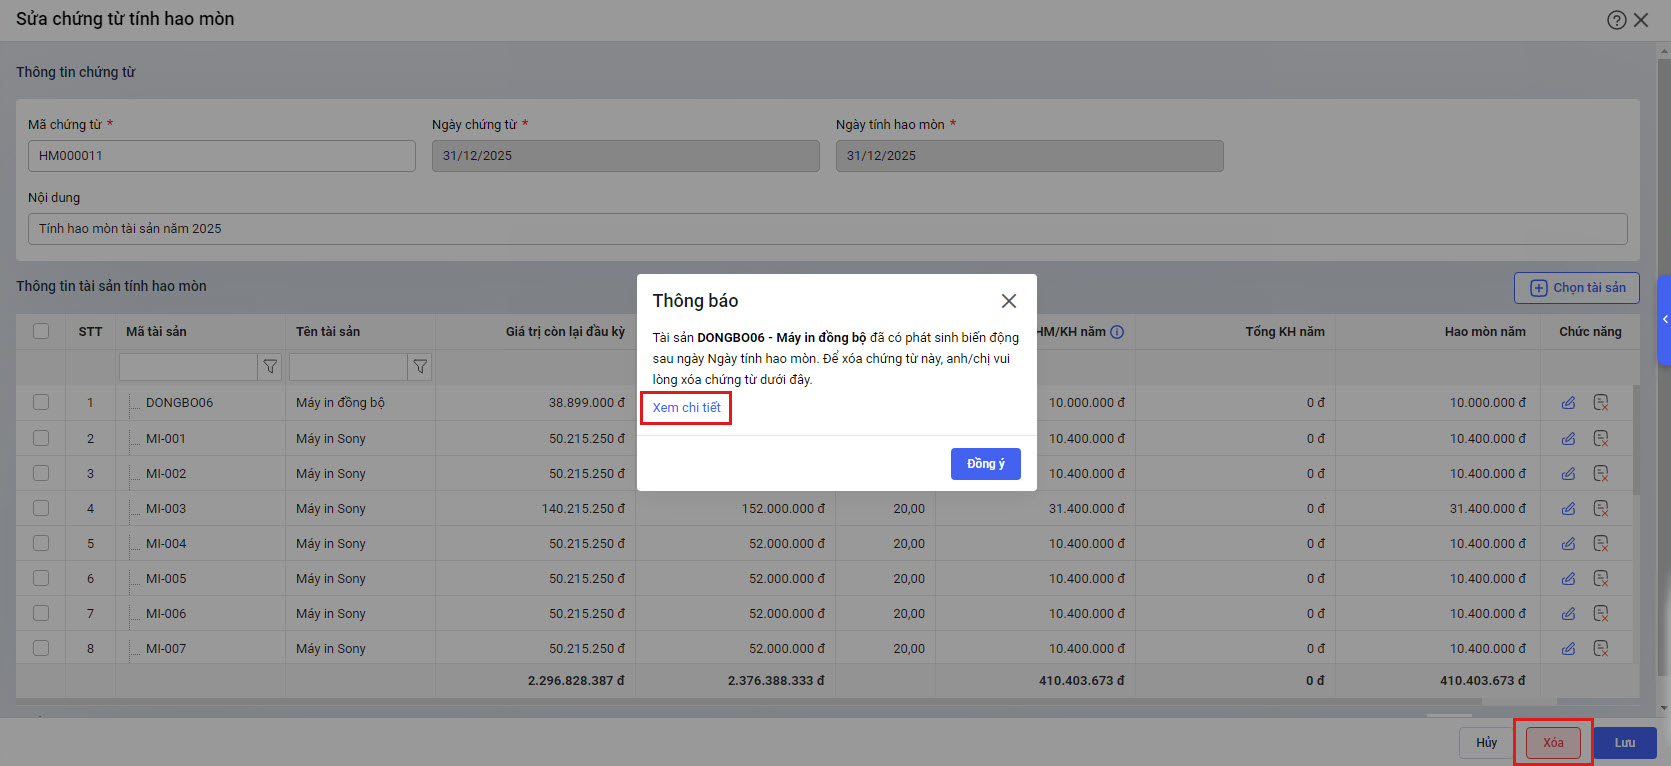Click the Chọn tài sản button

click(1576, 288)
